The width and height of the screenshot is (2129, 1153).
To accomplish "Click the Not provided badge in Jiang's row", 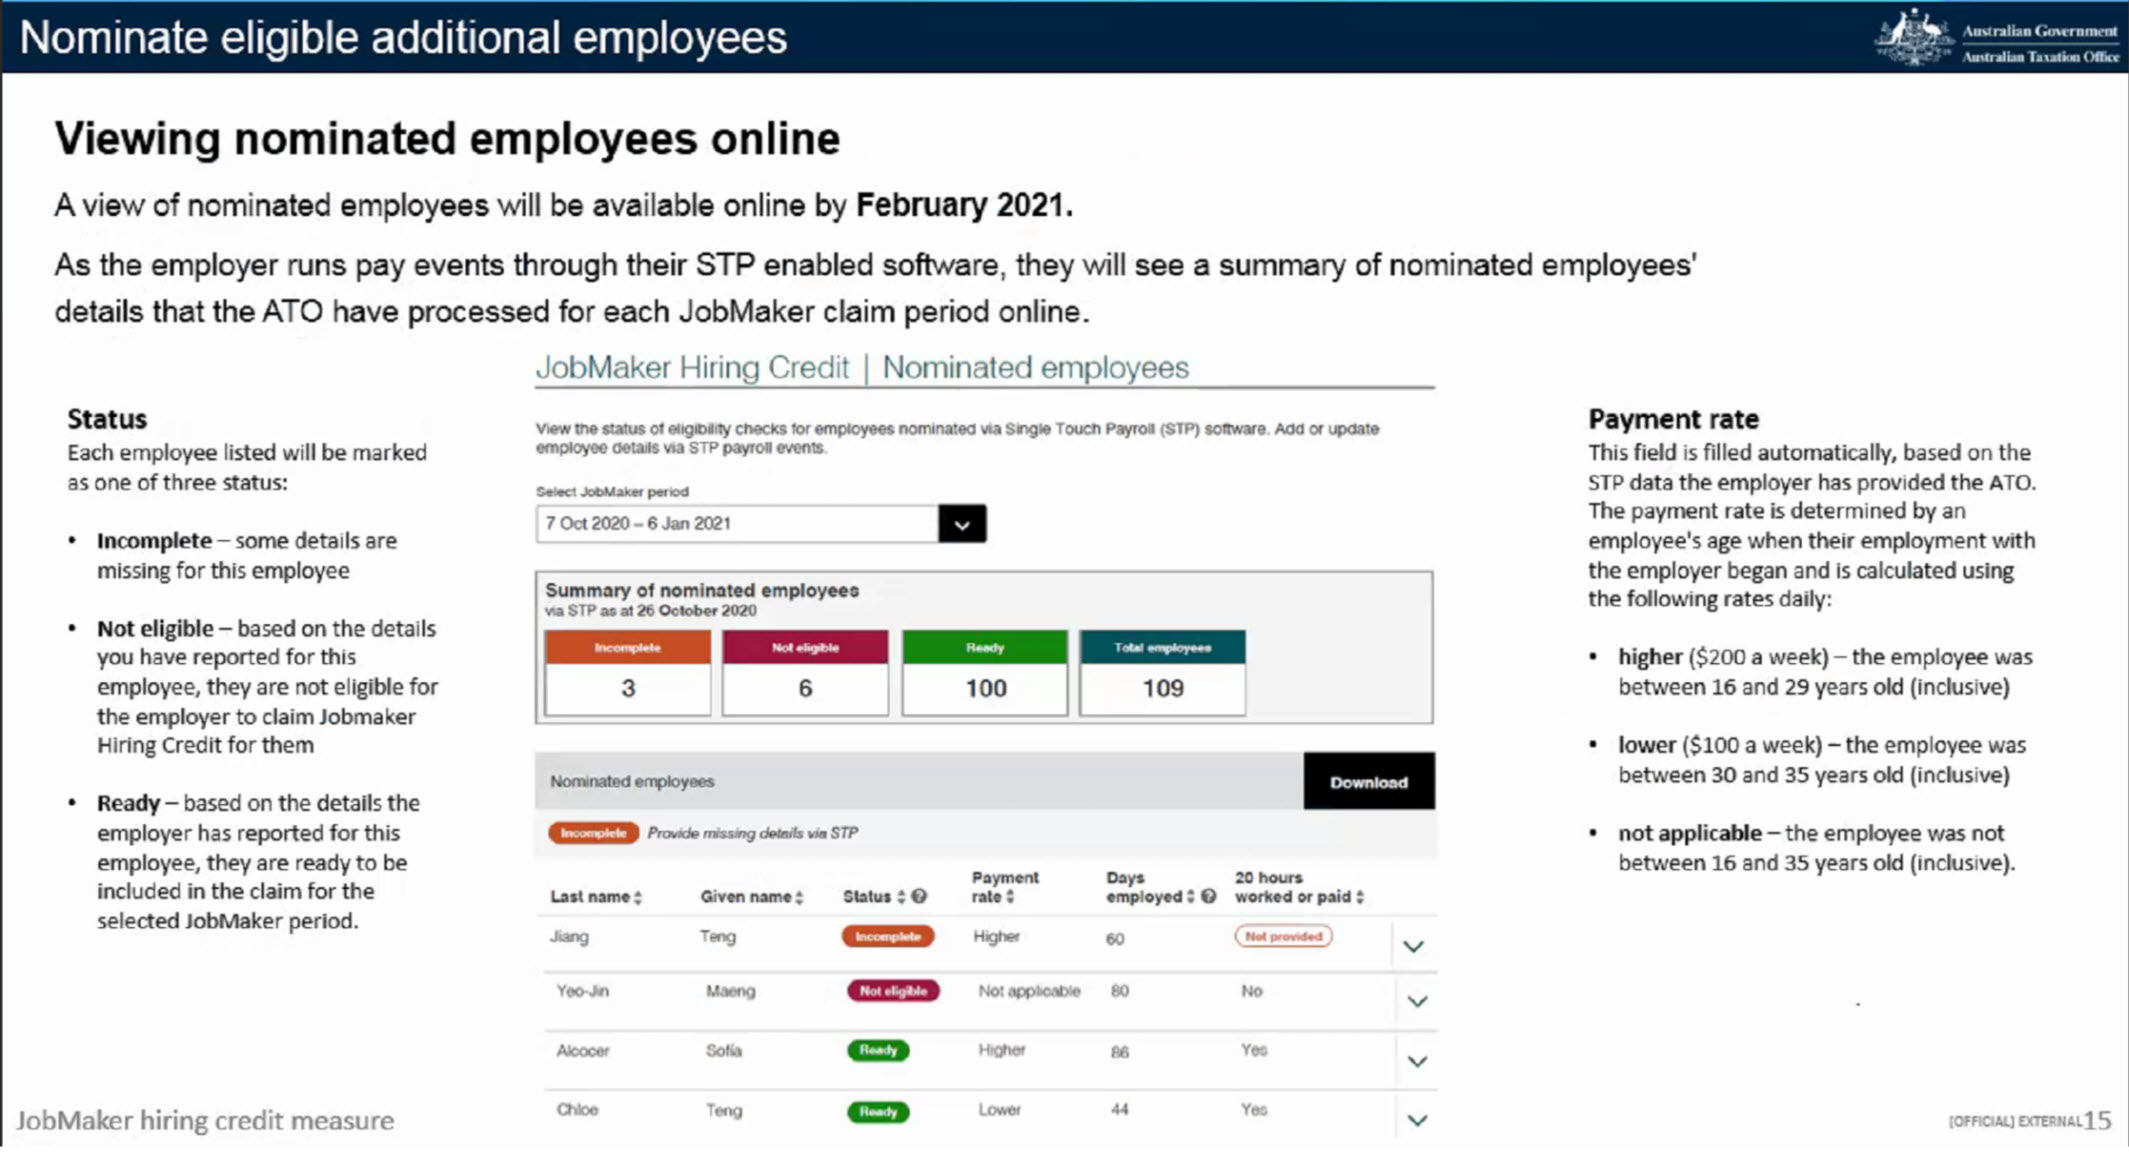I will tap(1283, 937).
